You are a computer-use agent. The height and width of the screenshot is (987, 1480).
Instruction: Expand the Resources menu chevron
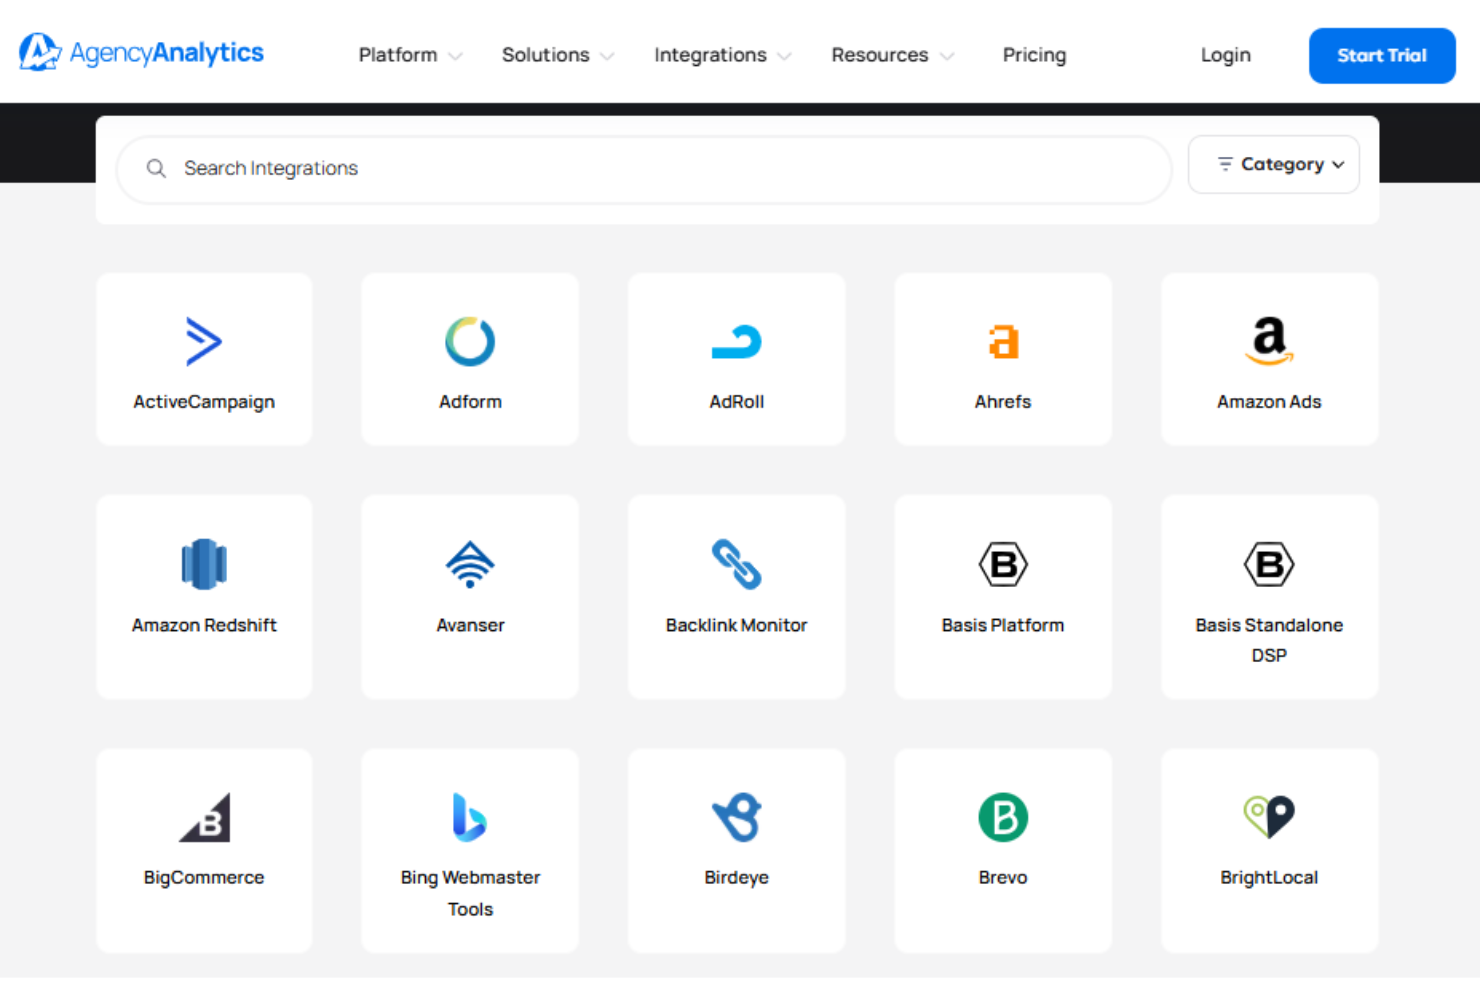coord(947,56)
